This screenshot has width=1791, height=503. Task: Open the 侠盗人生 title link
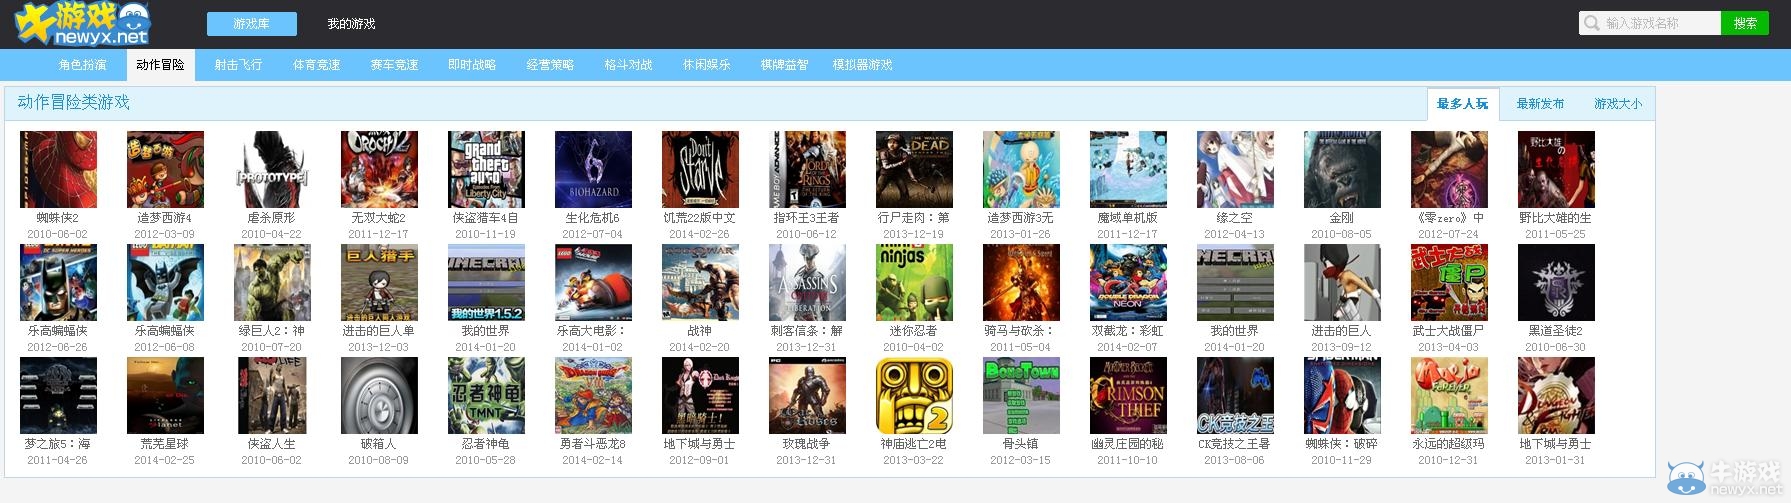[x=272, y=443]
